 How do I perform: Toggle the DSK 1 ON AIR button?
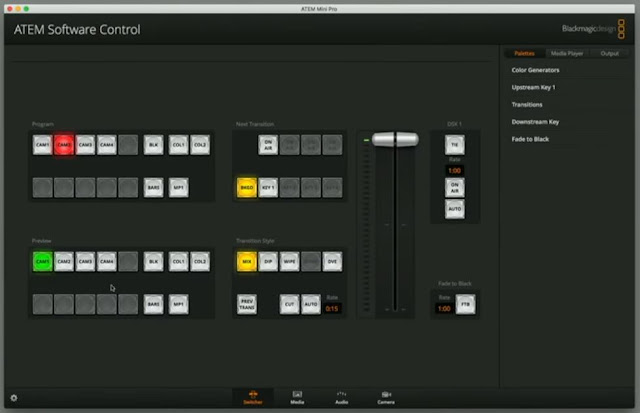455,188
